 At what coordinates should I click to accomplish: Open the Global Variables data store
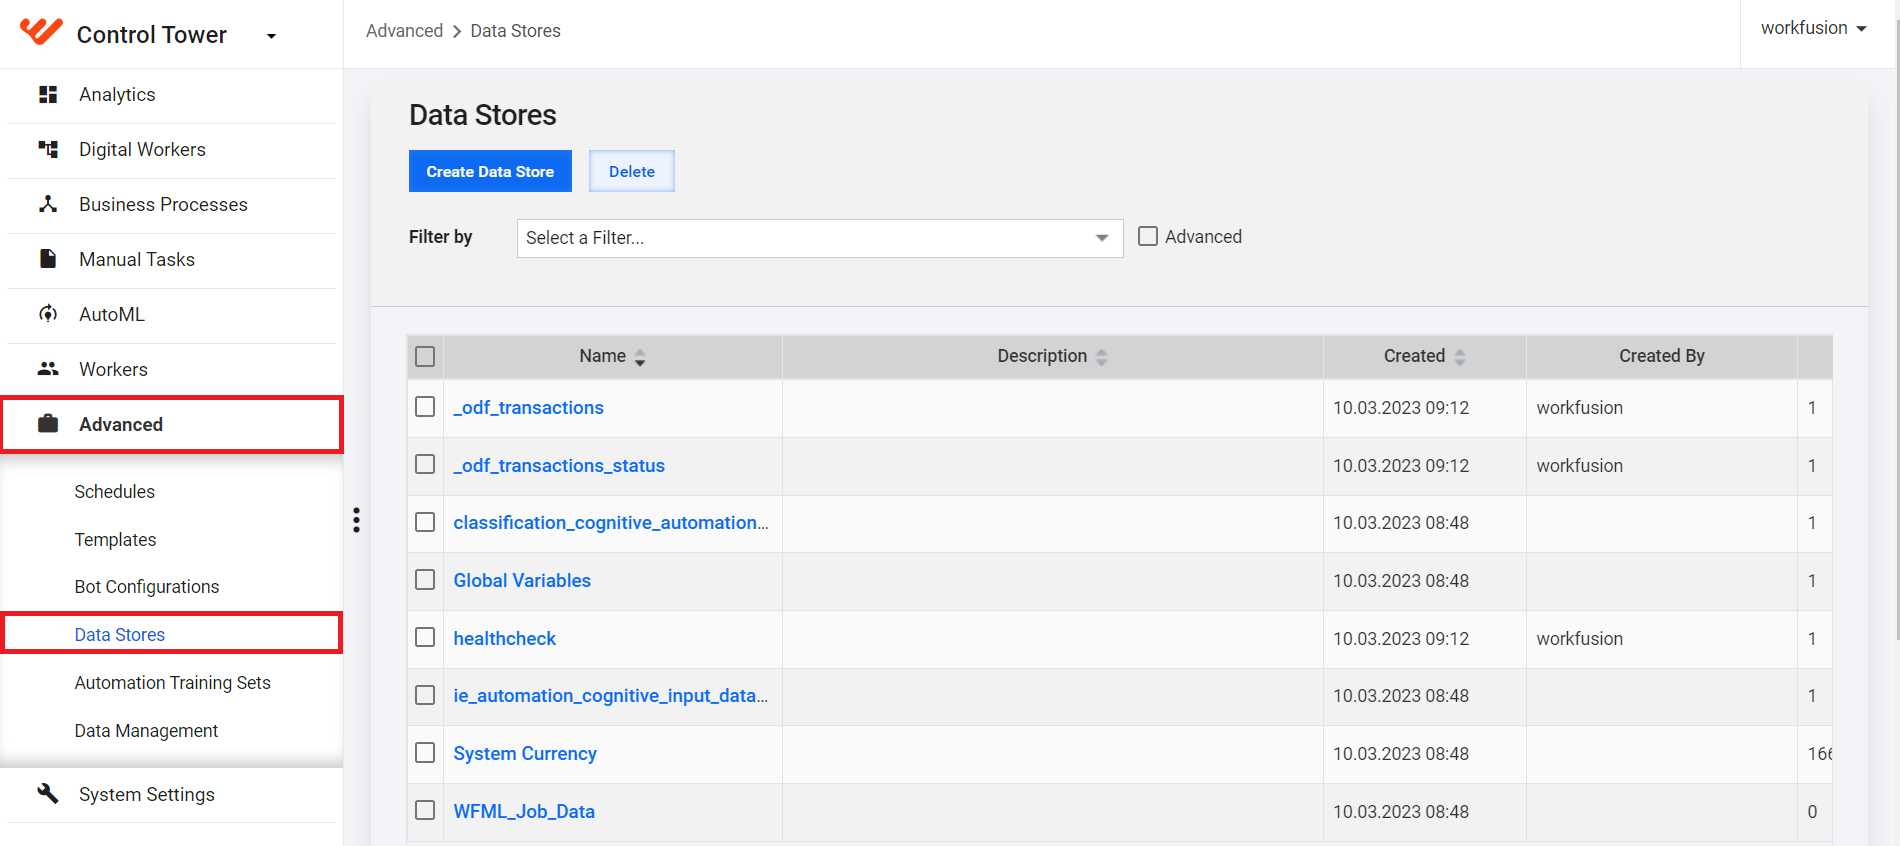pos(522,580)
